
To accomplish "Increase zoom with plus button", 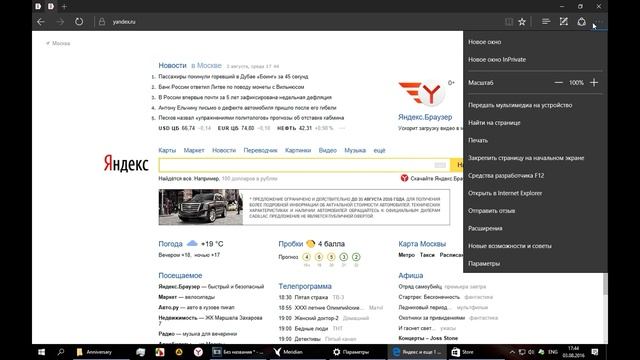I will tap(594, 82).
